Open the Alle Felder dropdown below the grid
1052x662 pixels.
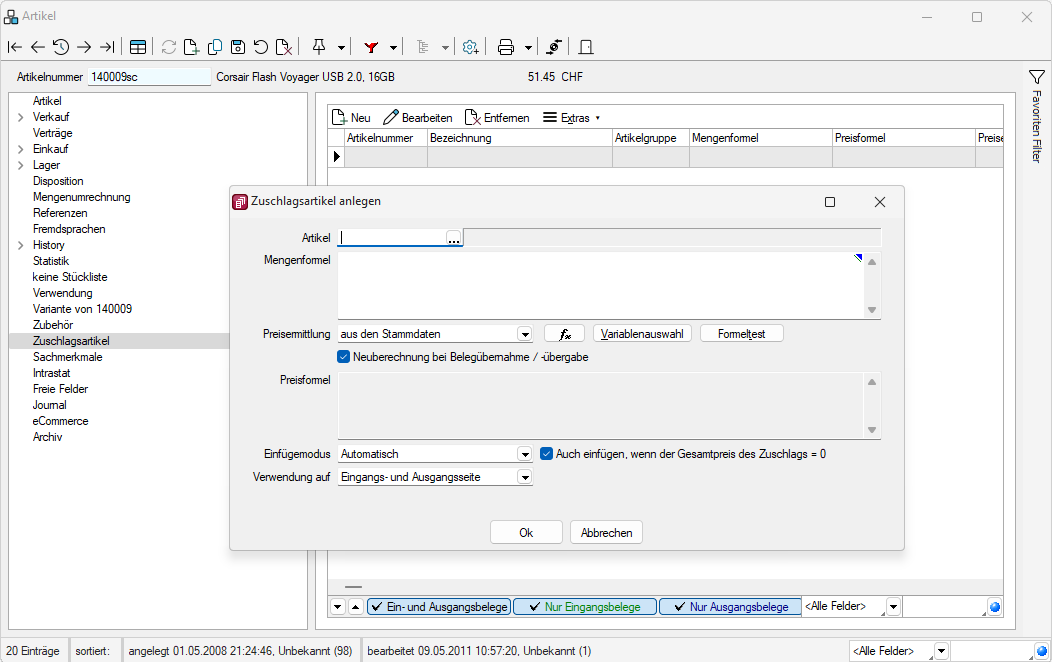tap(893, 607)
